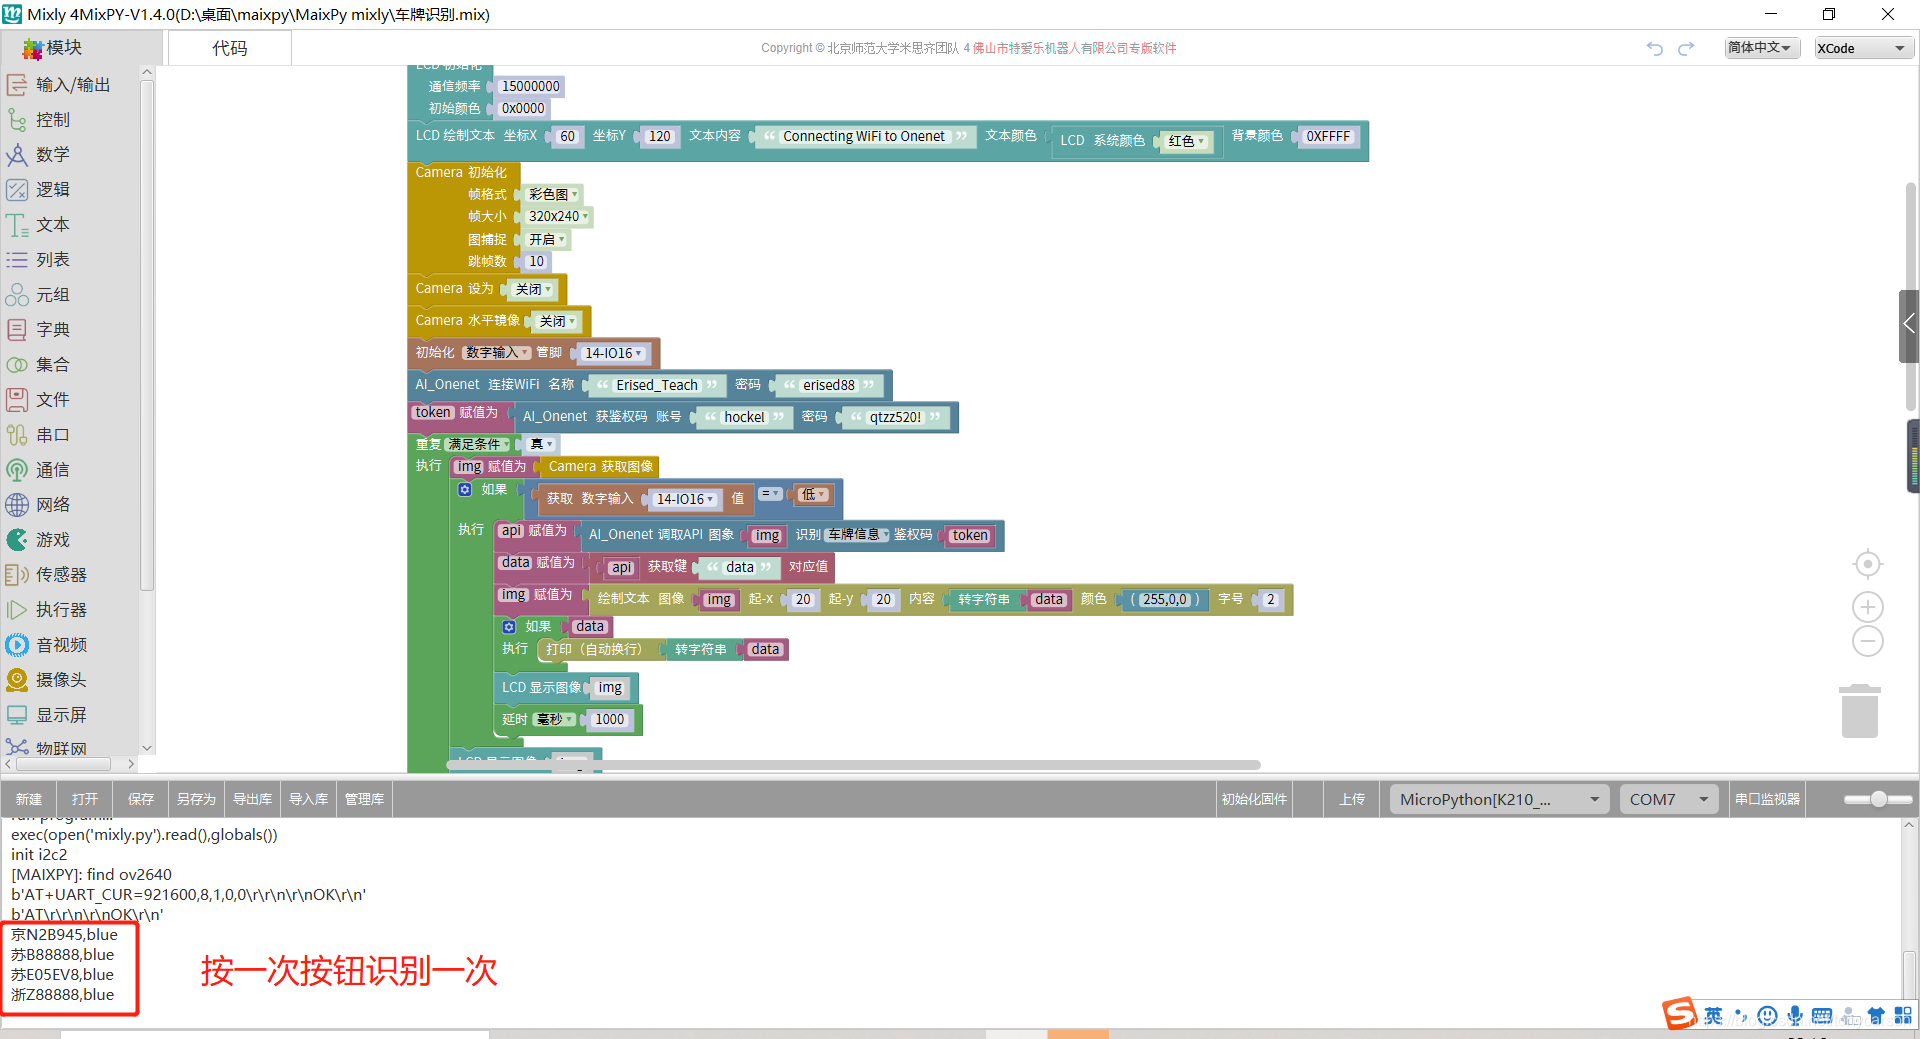The image size is (1920, 1039).
Task: Click the 新建 button
Action: tap(29, 799)
